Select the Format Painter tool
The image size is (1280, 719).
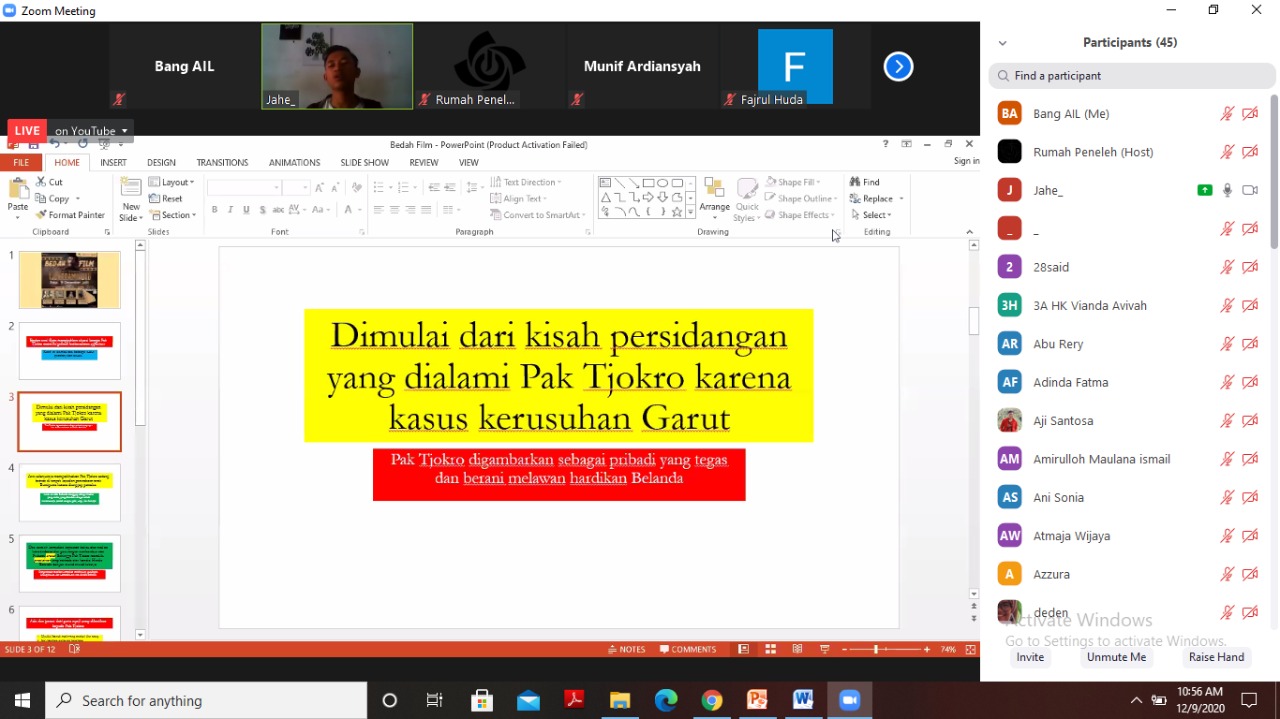point(70,214)
